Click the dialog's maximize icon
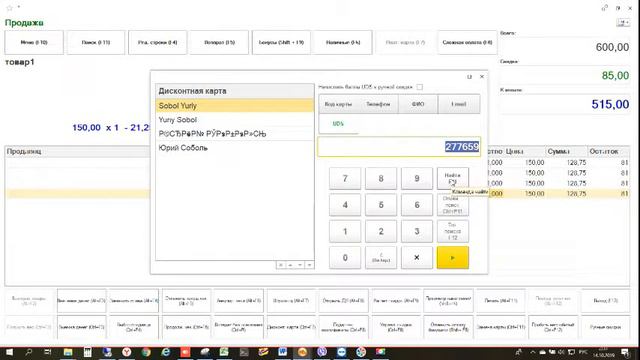This screenshot has width=640, height=360. pos(469,77)
